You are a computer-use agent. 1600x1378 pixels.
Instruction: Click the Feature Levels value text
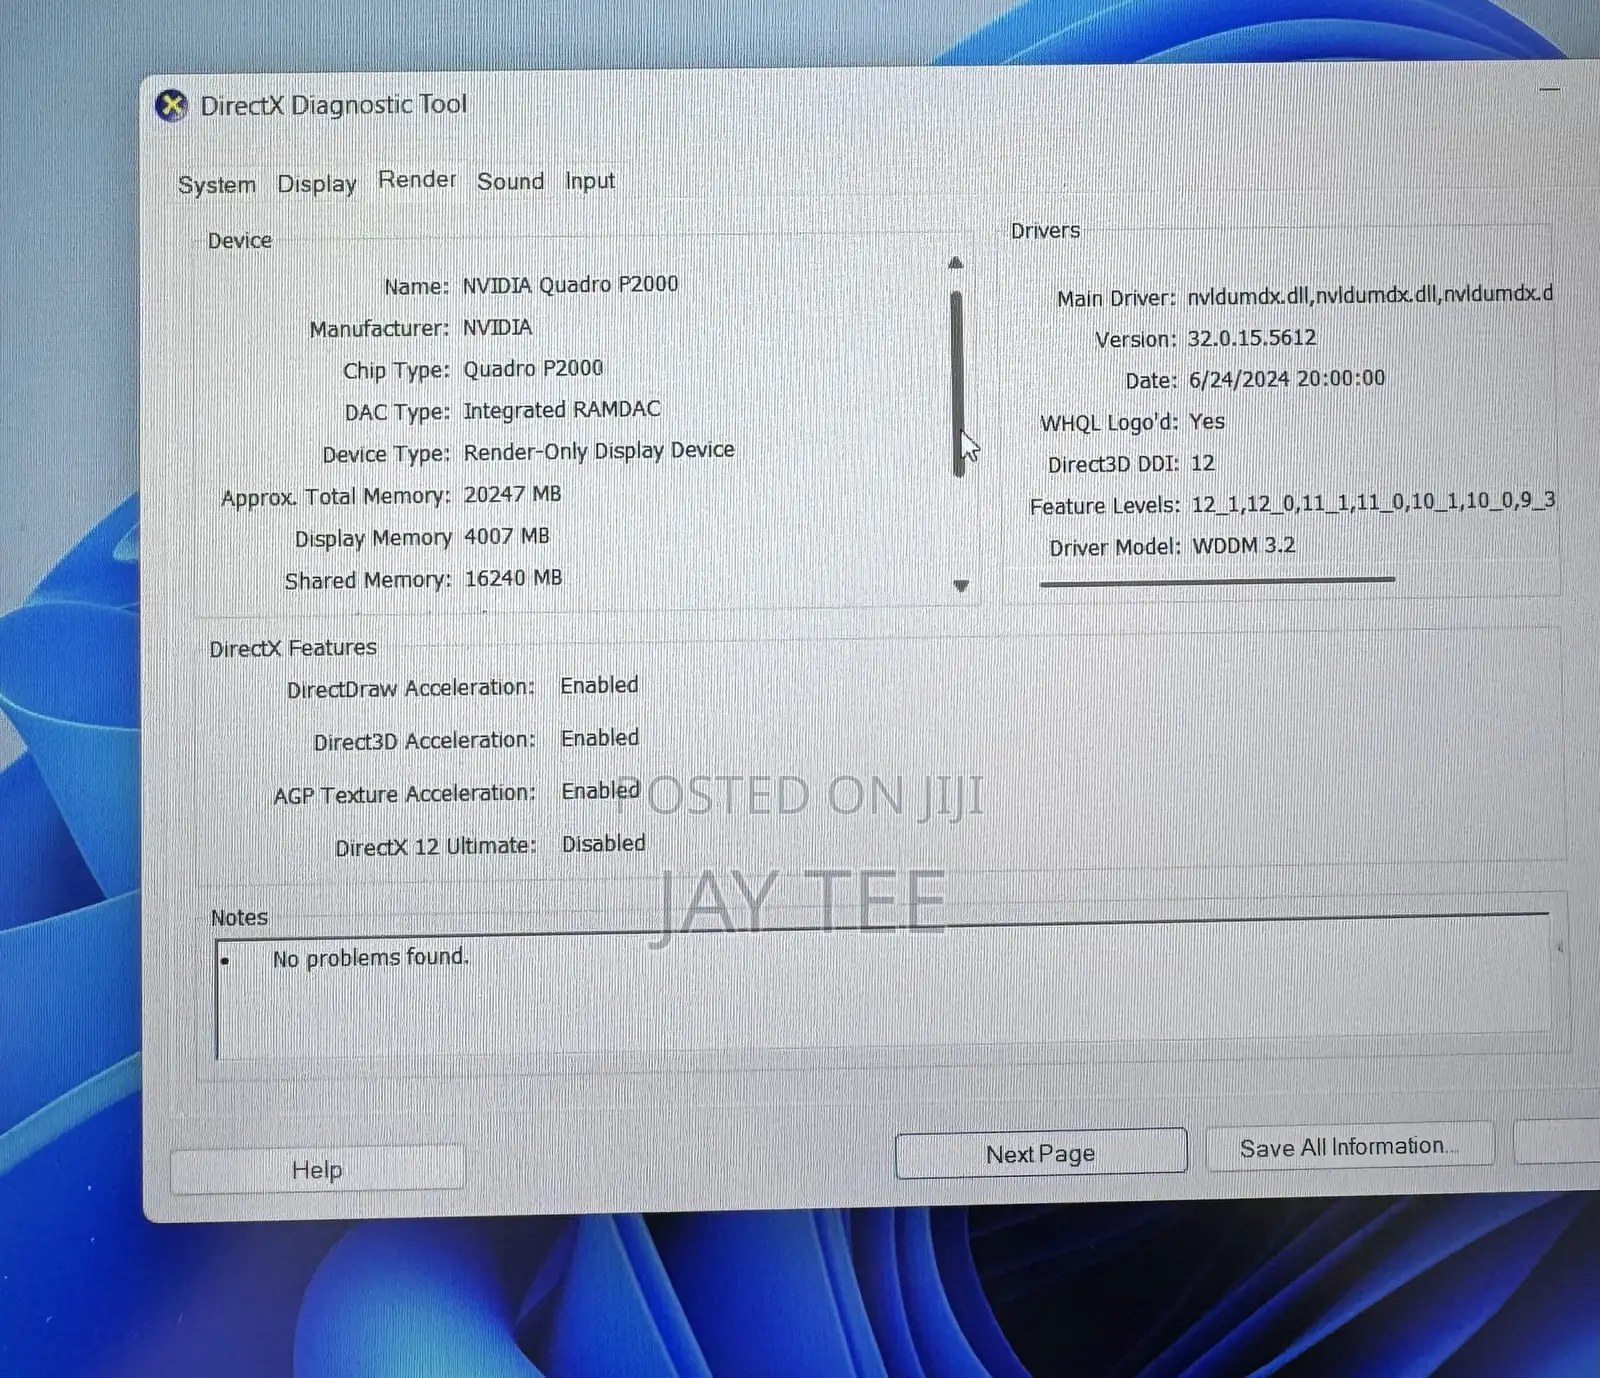(1373, 502)
